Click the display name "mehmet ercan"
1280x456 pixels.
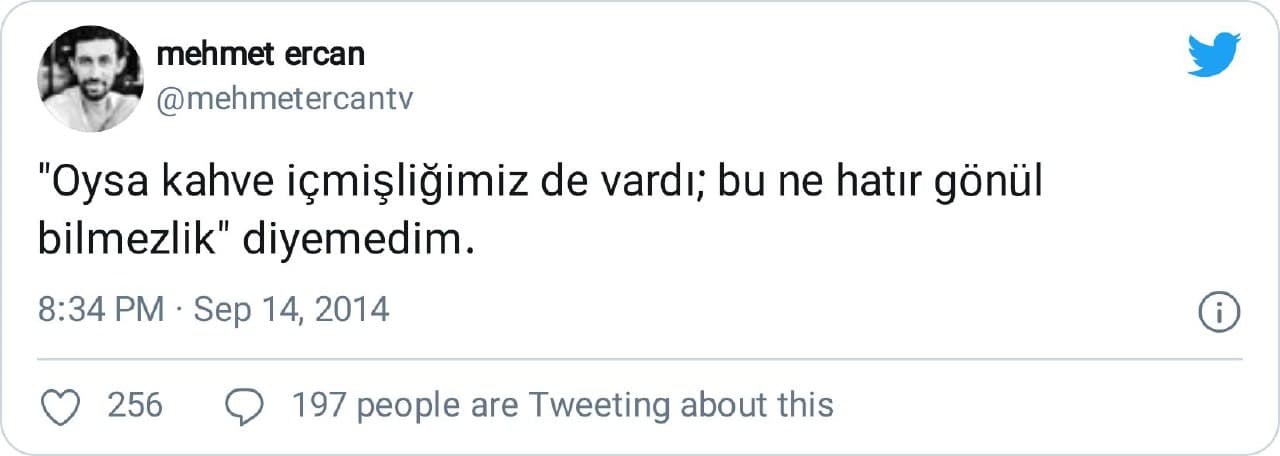tap(262, 54)
